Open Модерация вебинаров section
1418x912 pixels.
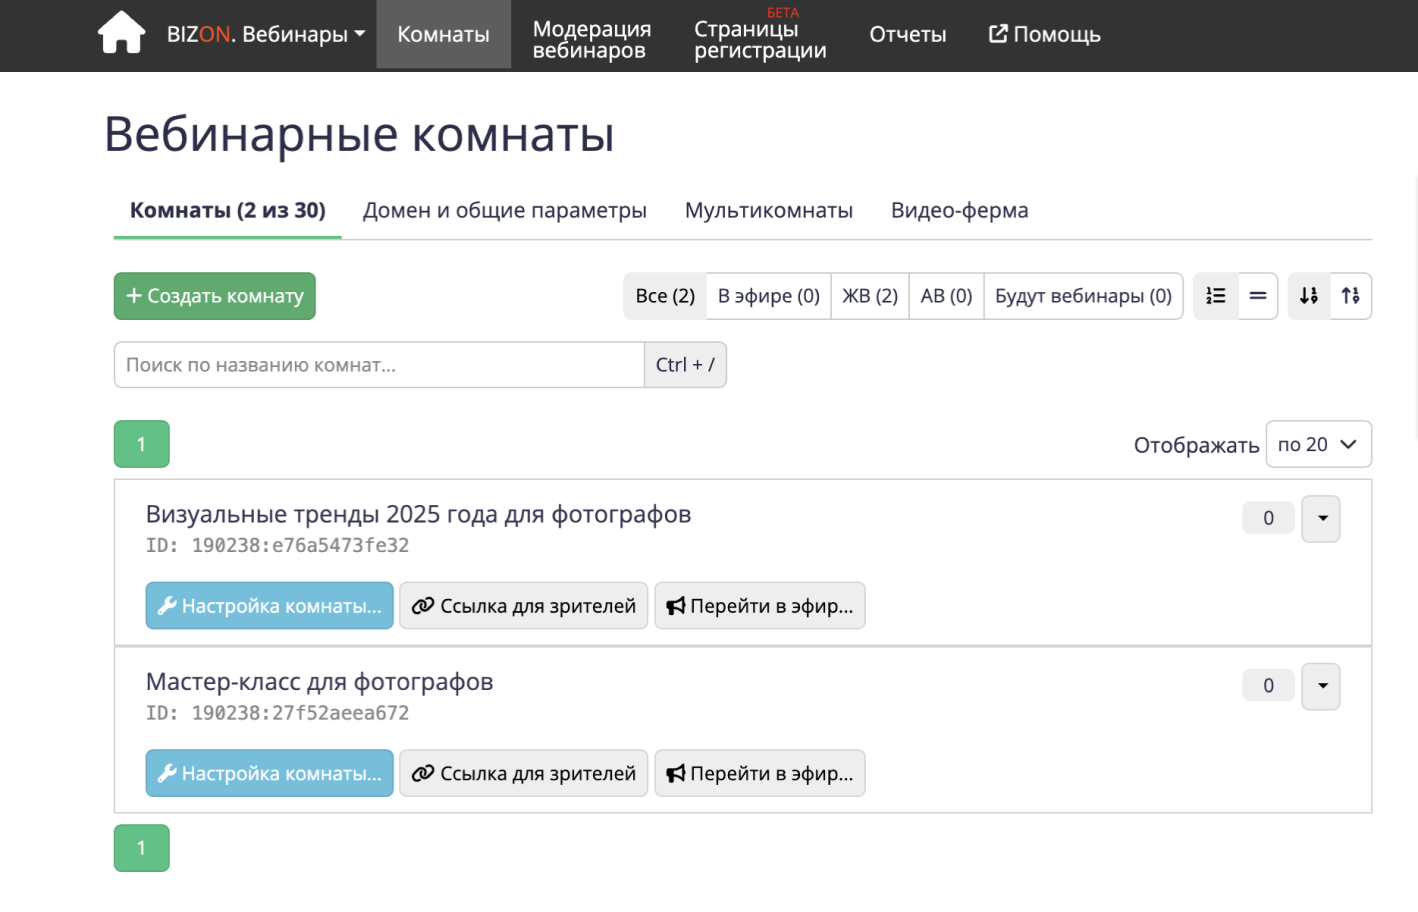592,39
